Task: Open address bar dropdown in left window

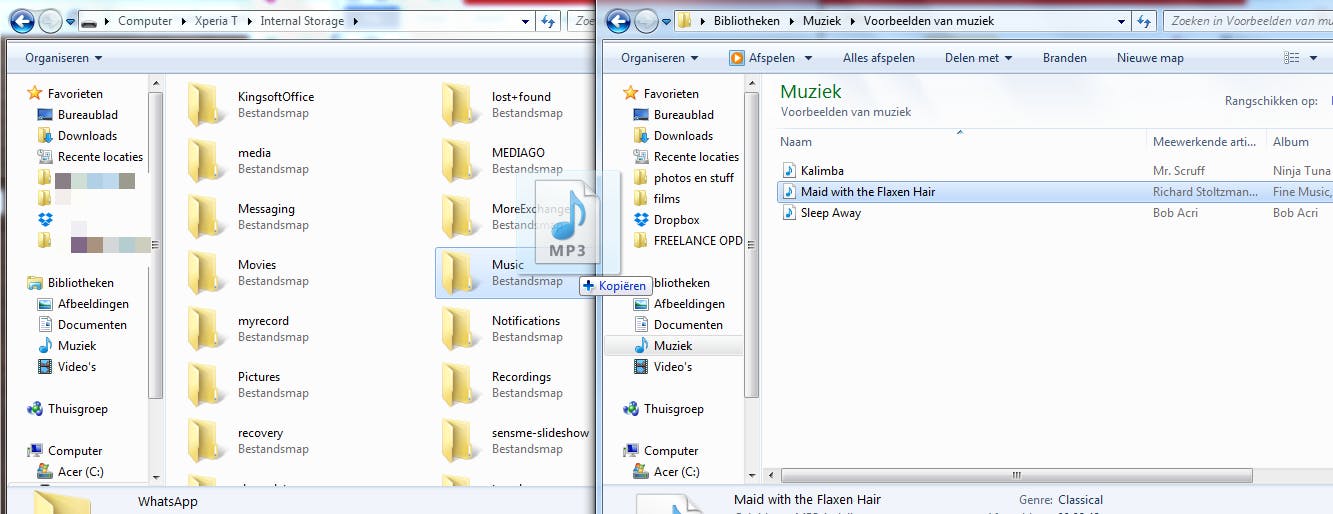Action: pos(527,20)
